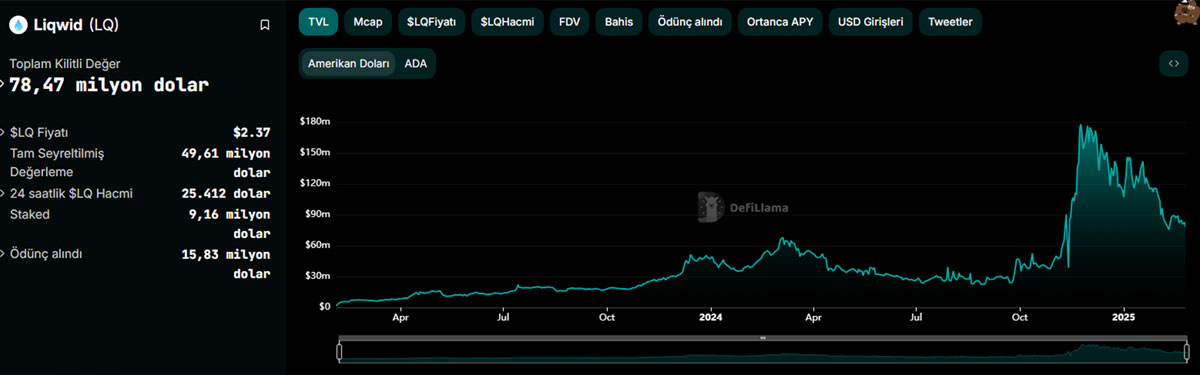
Task: Enable the $LQFiyatı chart series
Action: click(431, 21)
